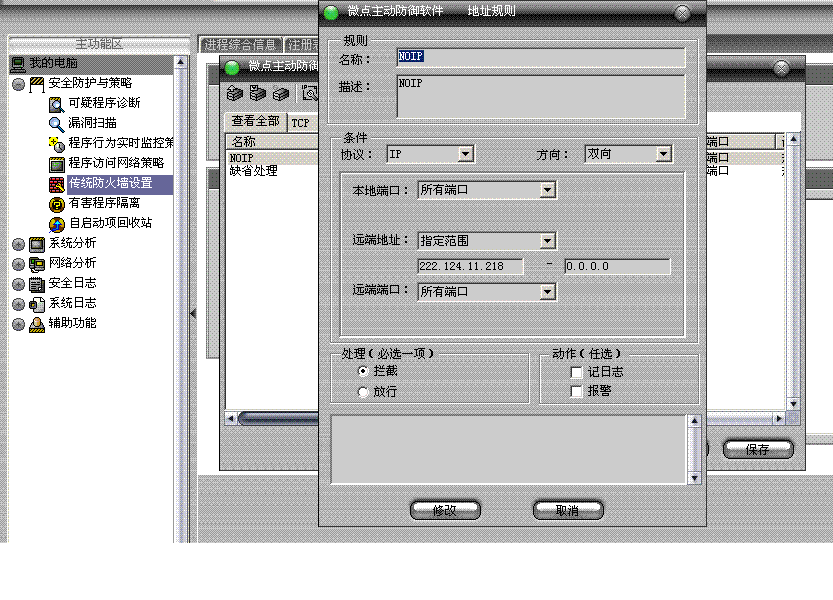Open 可疑程序诊断 via its magnifier icon

tap(56, 104)
